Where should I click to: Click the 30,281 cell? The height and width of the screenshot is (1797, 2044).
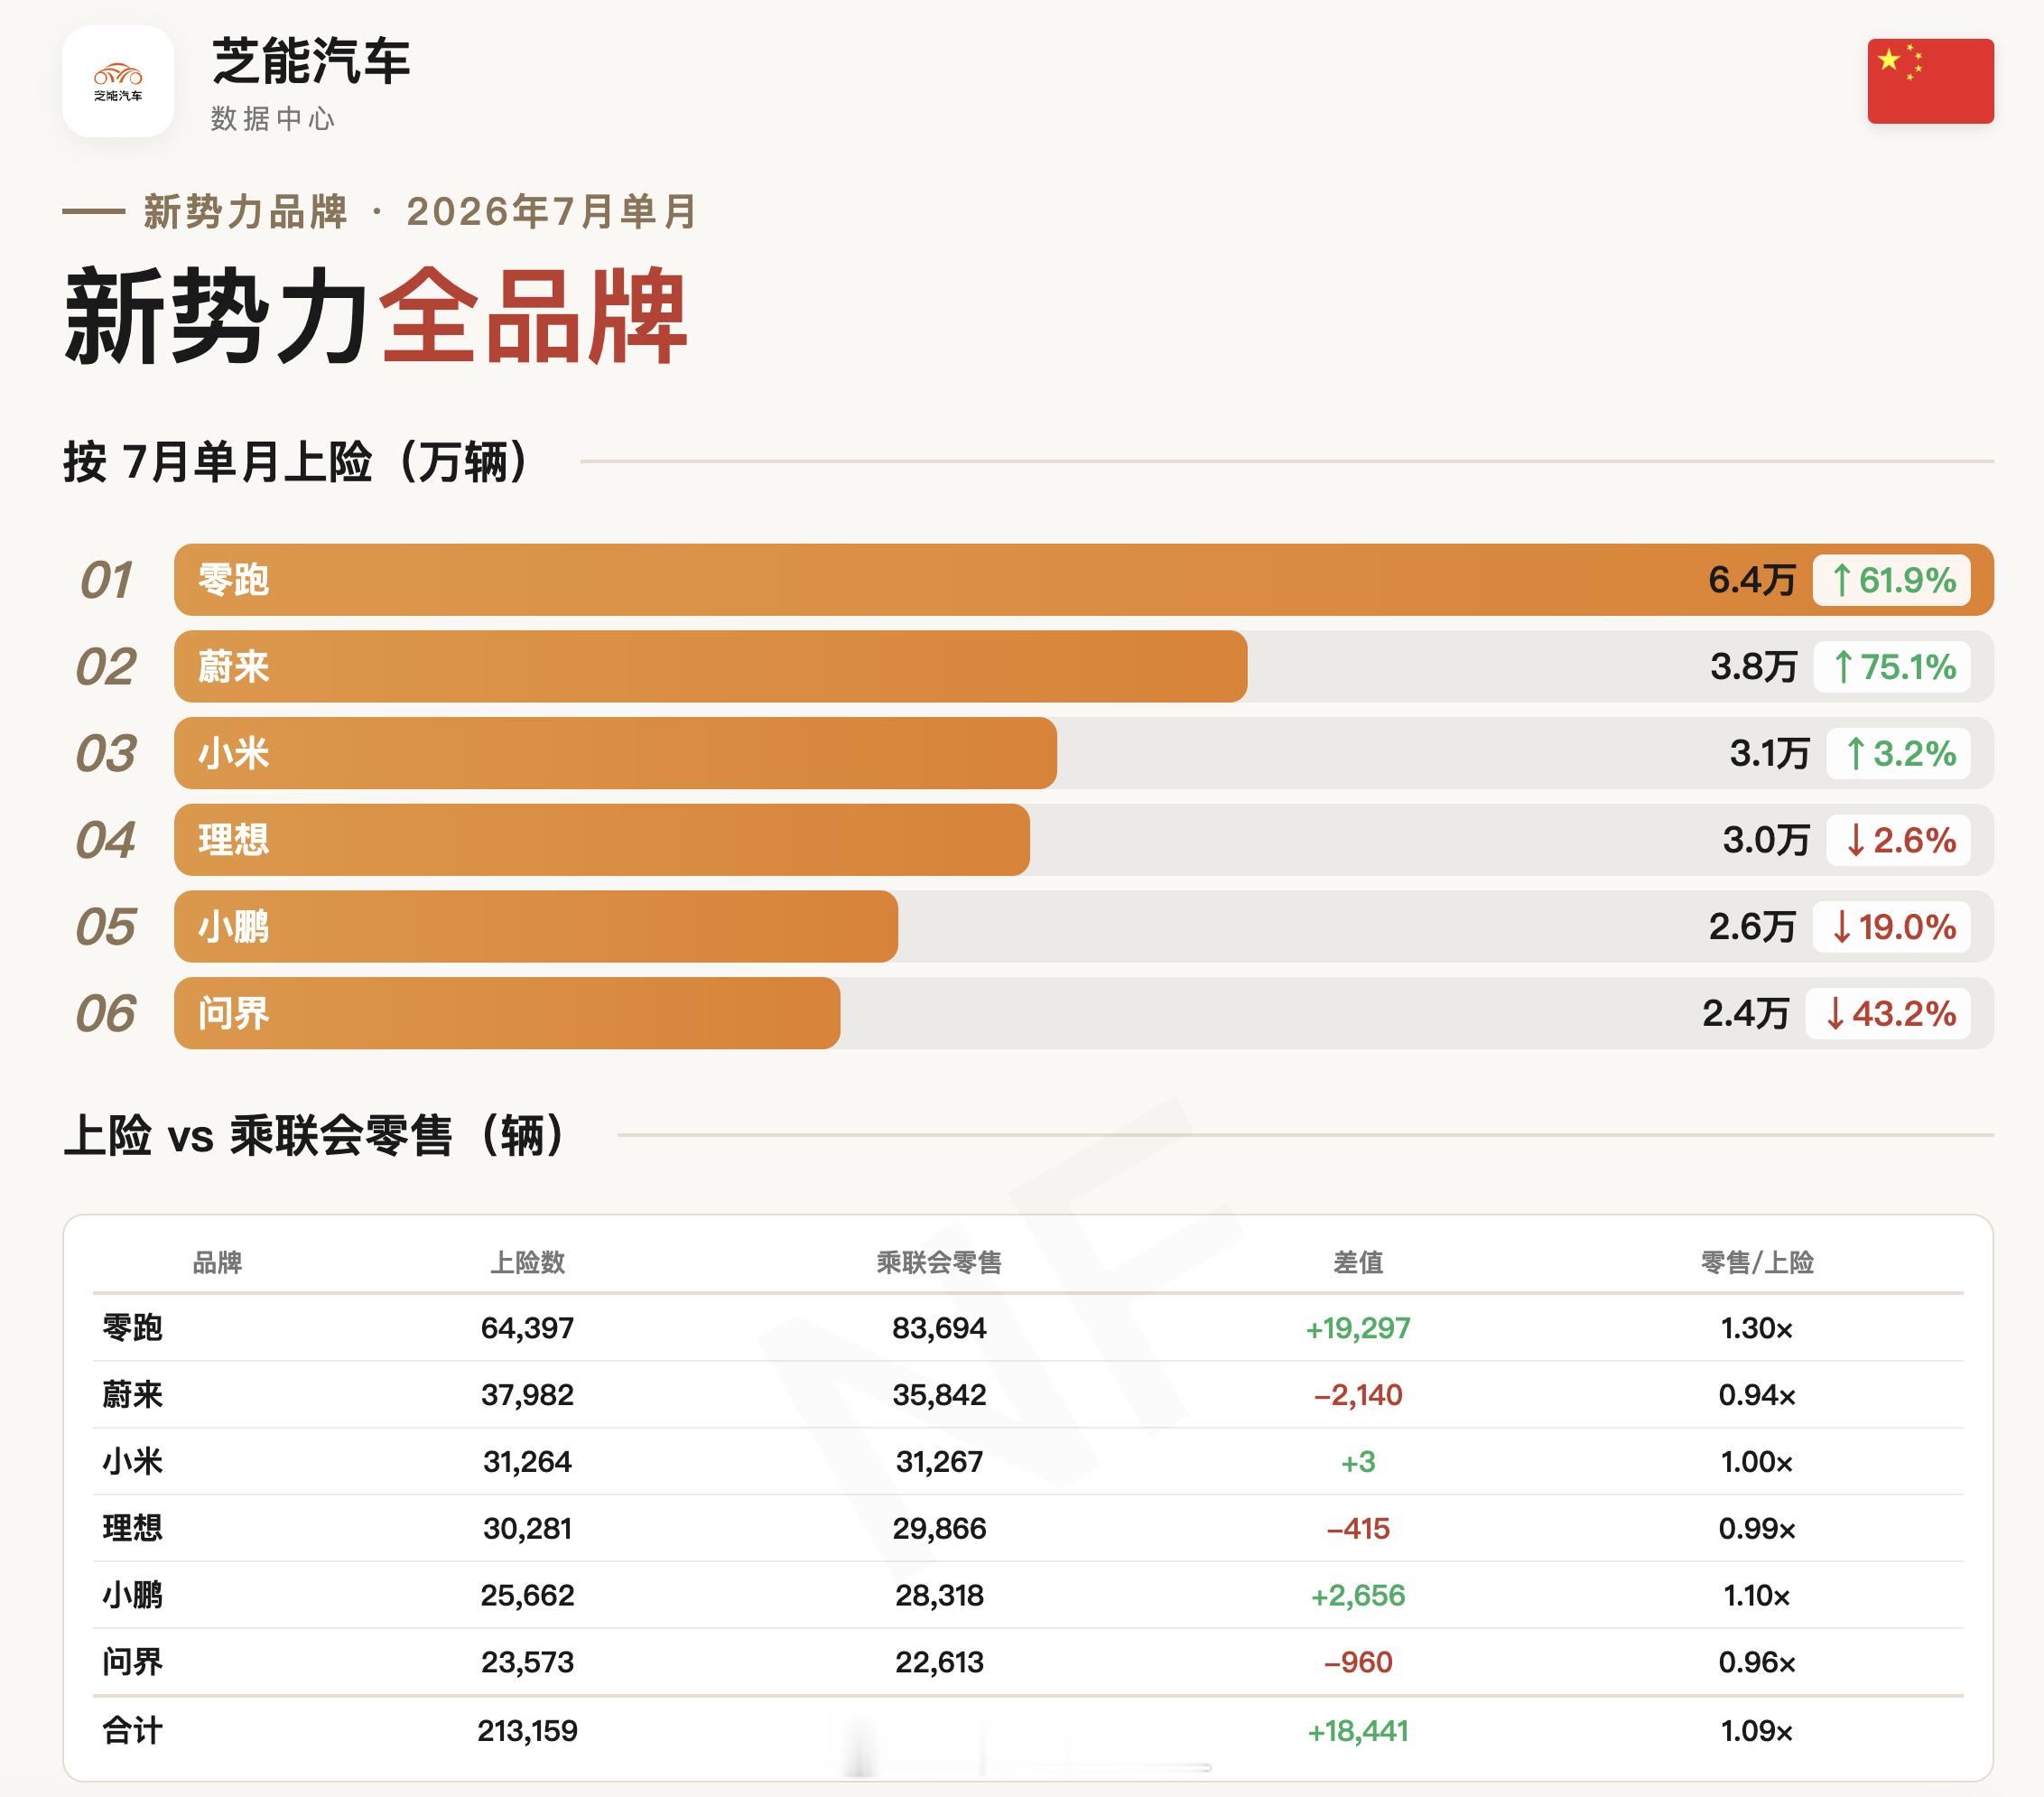point(527,1528)
